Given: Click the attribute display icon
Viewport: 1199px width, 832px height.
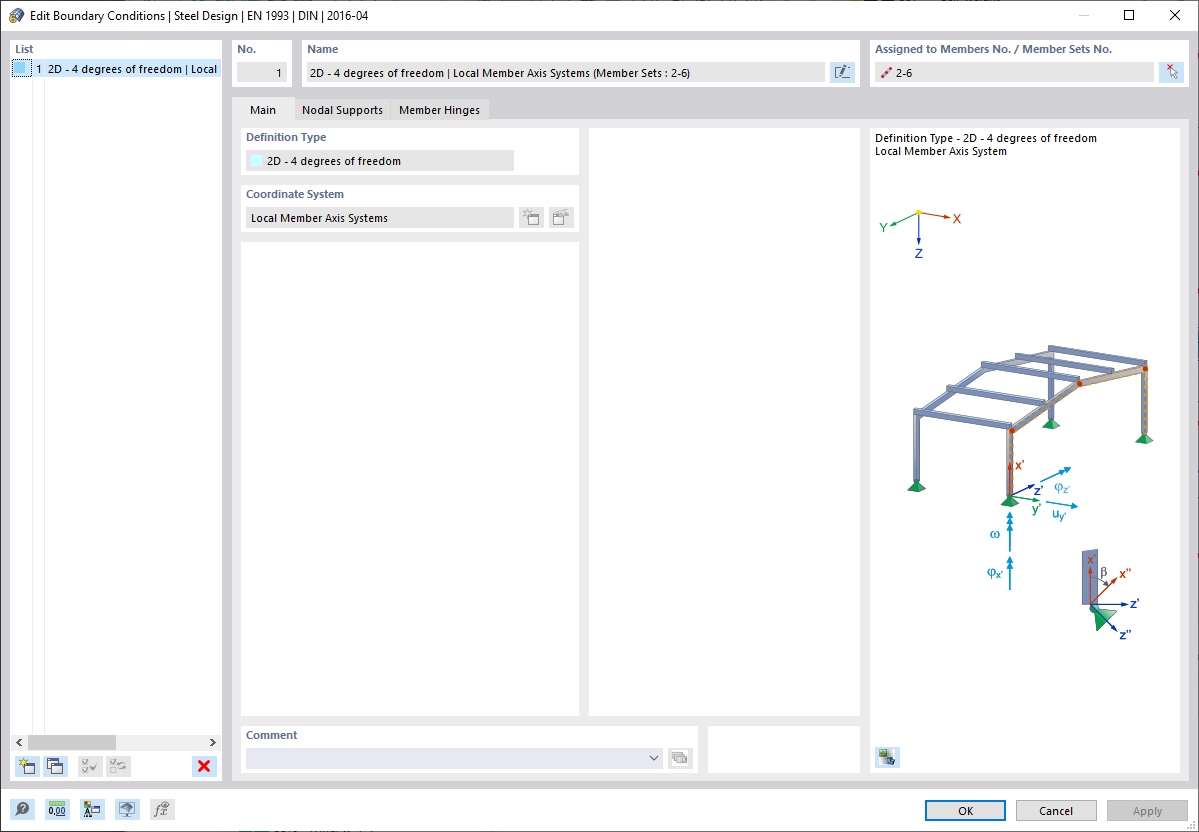Looking at the screenshot, I should (x=93, y=810).
